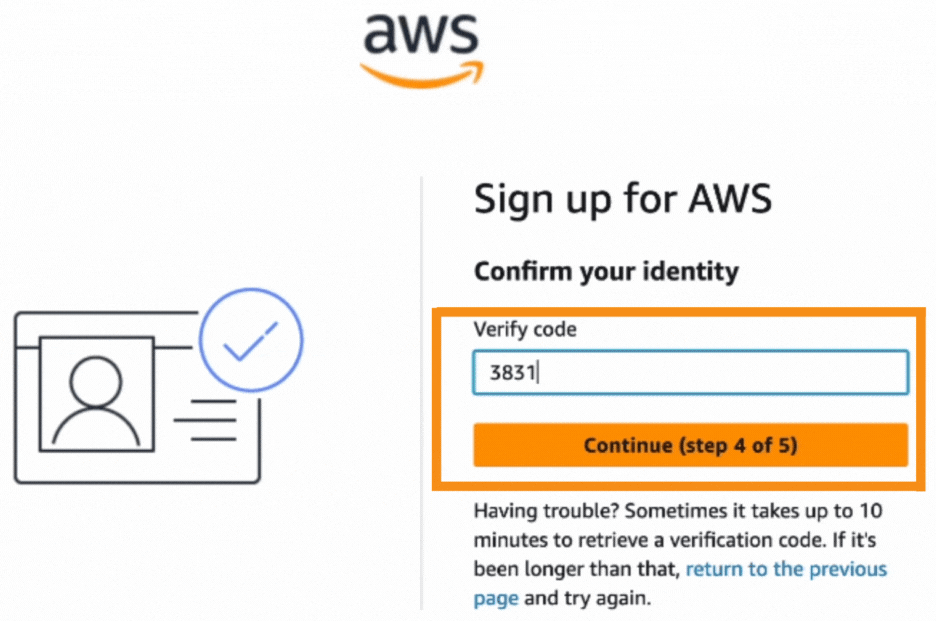Click the Confirm your identity subheading
Viewport: 936px width, 621px height.
click(605, 270)
